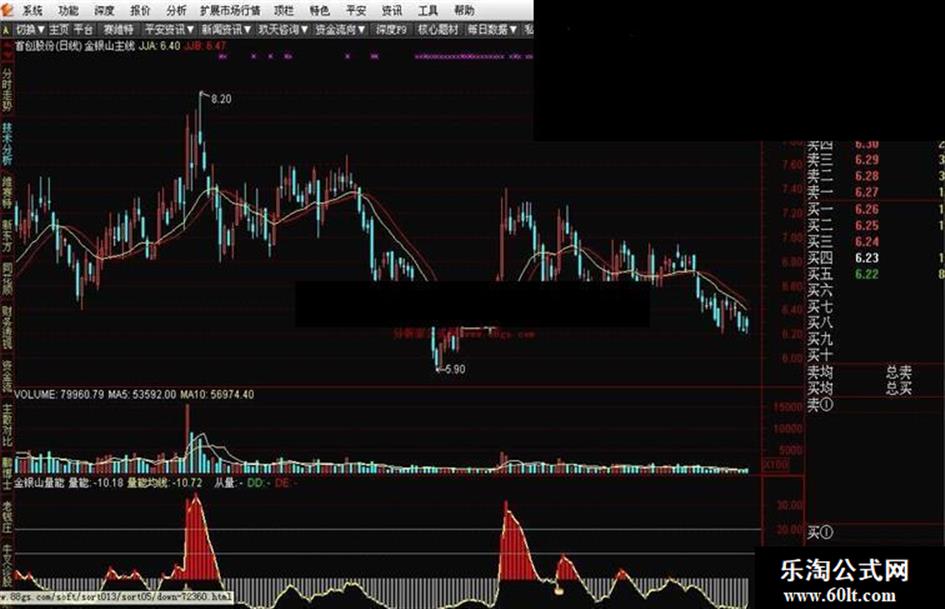Click the 买三 6.24 order row
The width and height of the screenshot is (945, 609).
875,242
